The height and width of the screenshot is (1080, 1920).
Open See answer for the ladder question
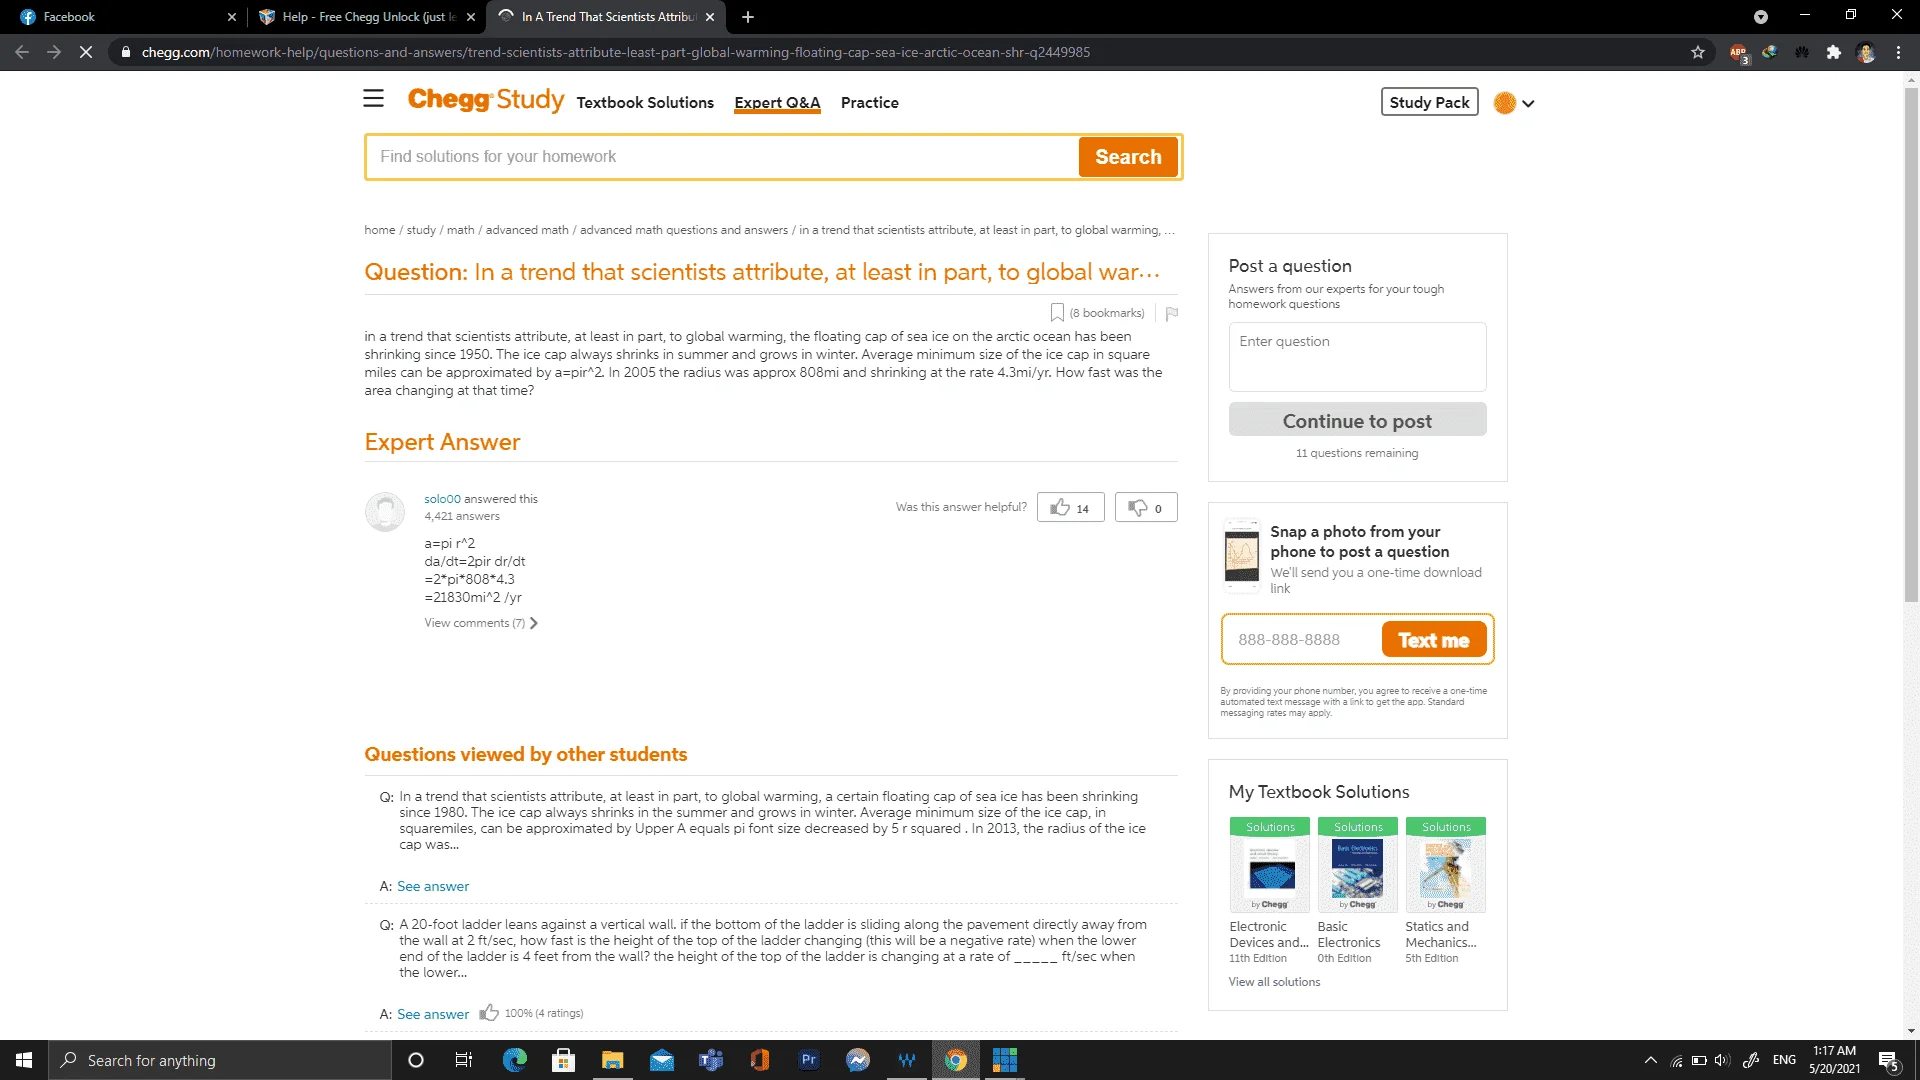(433, 1014)
